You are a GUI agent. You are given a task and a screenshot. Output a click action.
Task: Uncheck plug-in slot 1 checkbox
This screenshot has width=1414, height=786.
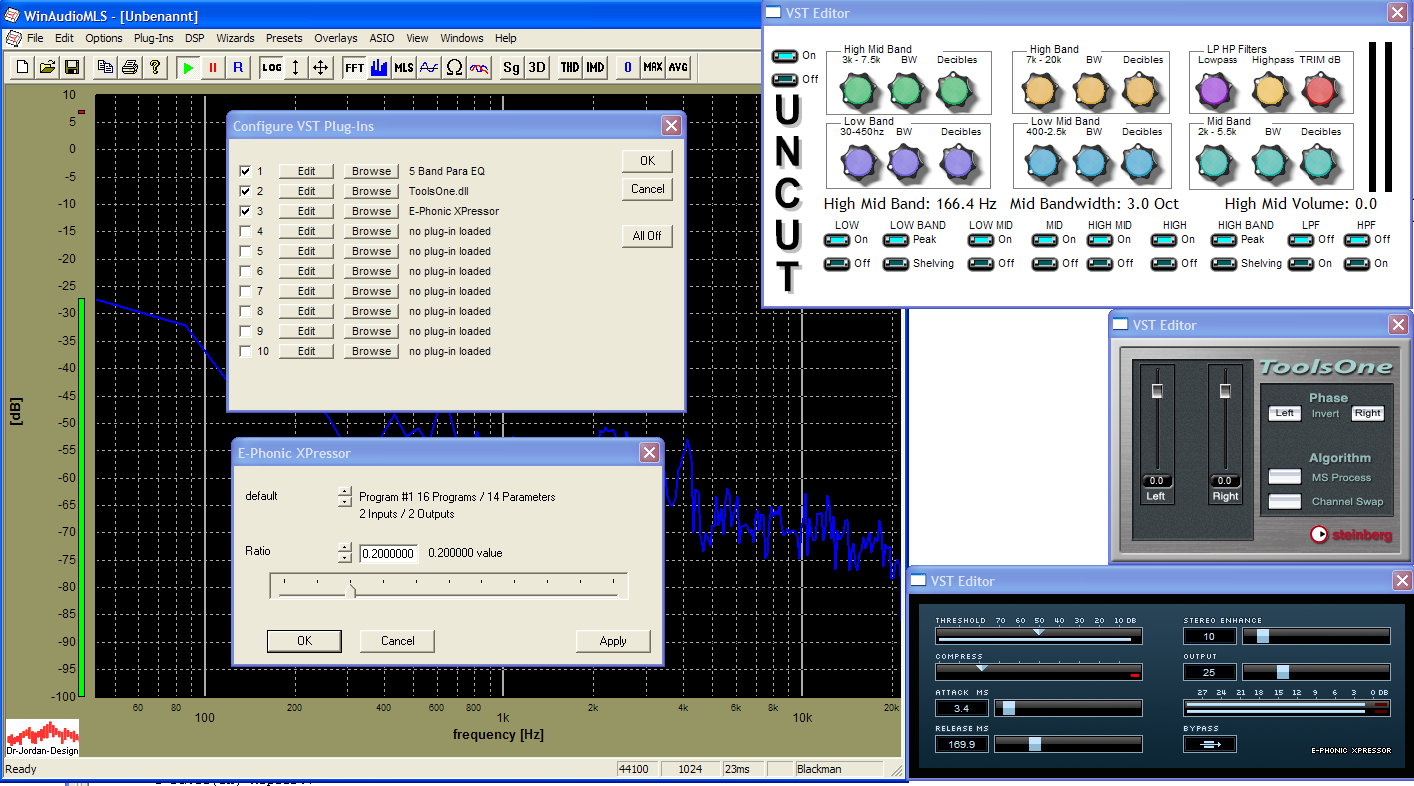pyautogui.click(x=246, y=171)
